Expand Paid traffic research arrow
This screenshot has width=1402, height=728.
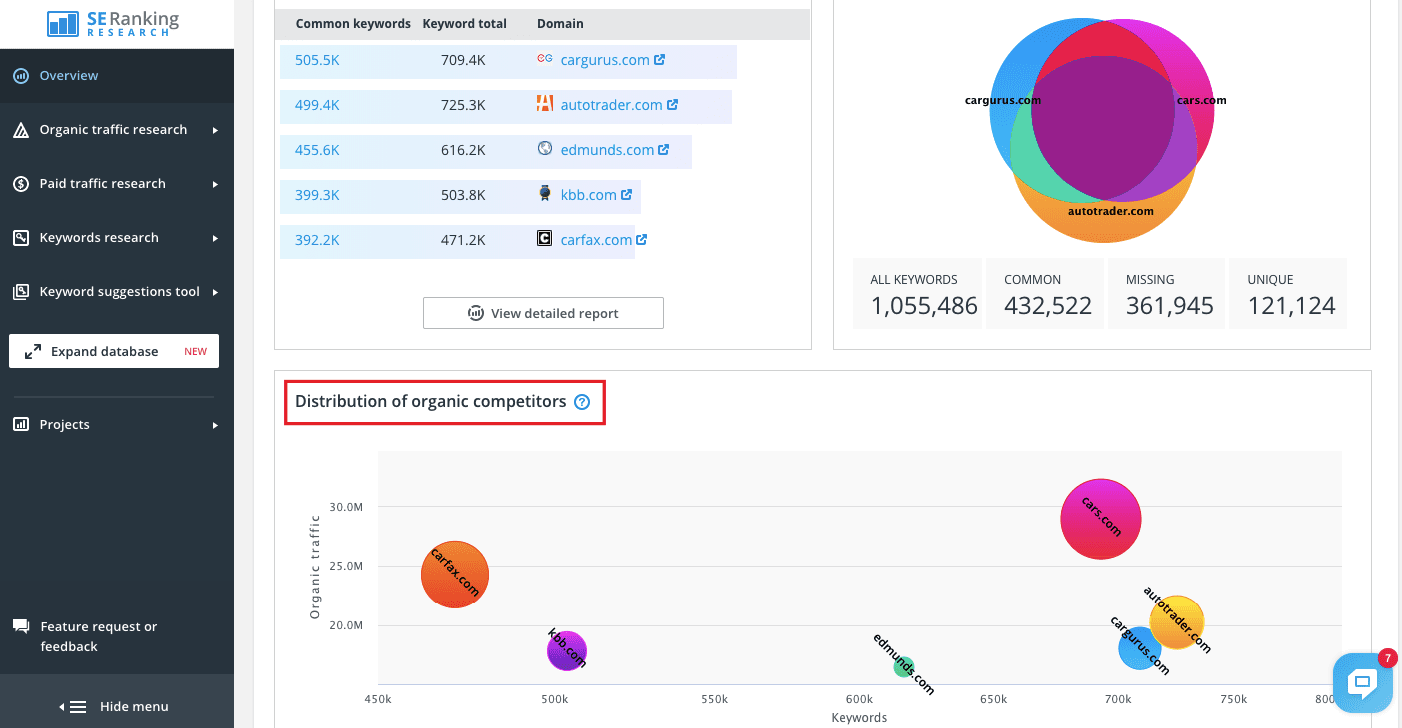pyautogui.click(x=215, y=184)
